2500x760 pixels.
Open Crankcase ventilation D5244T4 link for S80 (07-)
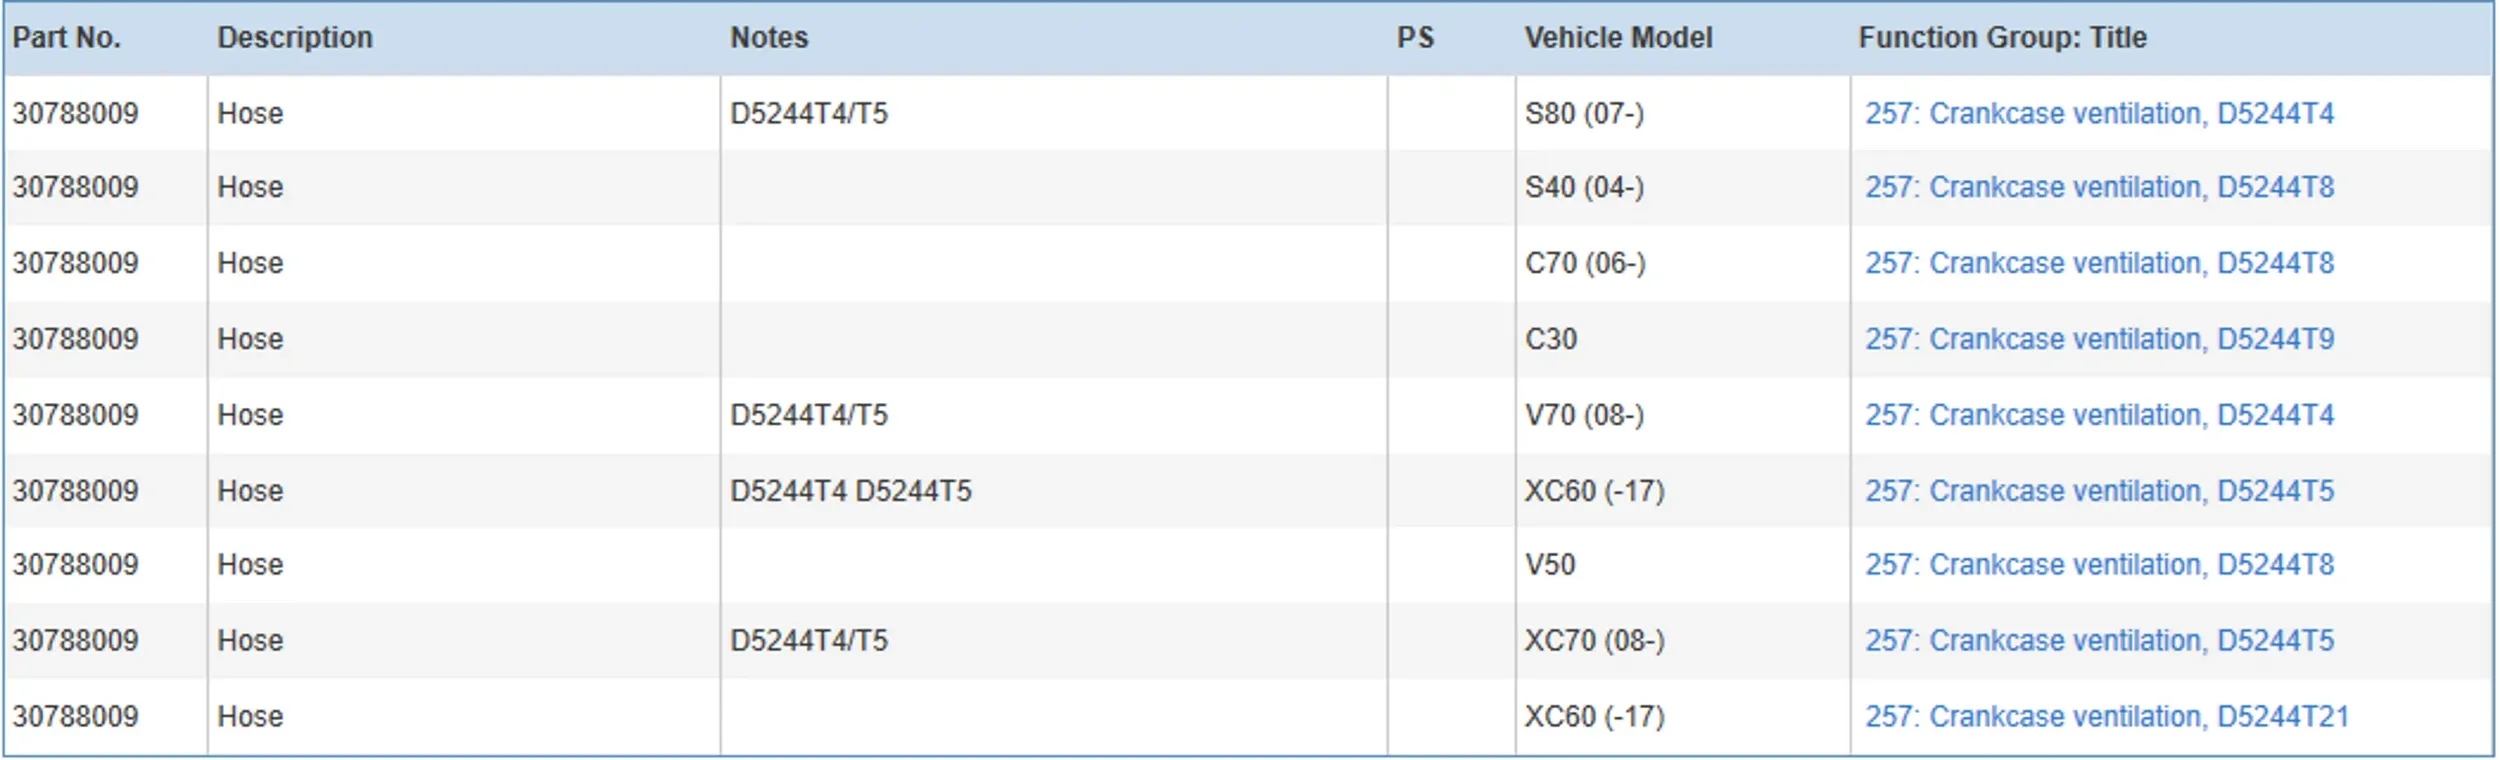click(x=2098, y=114)
